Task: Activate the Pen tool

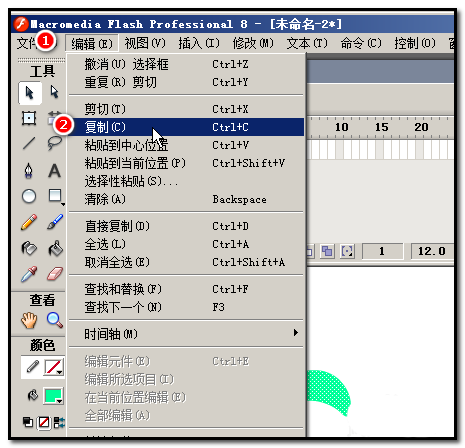Action: pyautogui.click(x=29, y=171)
